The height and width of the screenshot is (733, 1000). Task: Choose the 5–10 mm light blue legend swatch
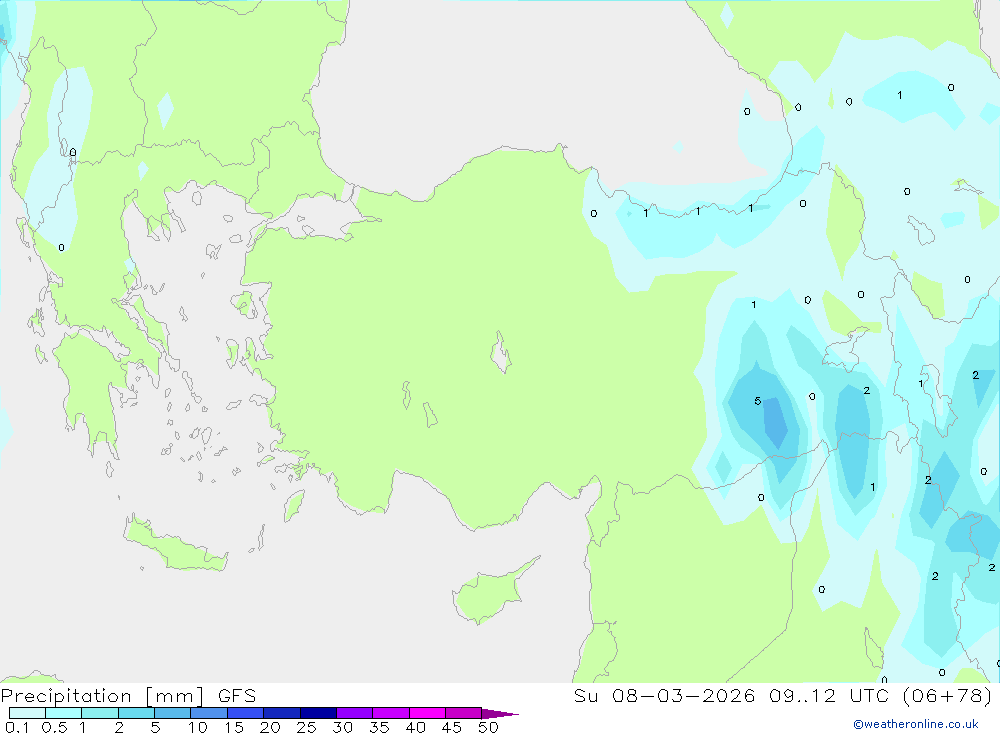[x=173, y=713]
